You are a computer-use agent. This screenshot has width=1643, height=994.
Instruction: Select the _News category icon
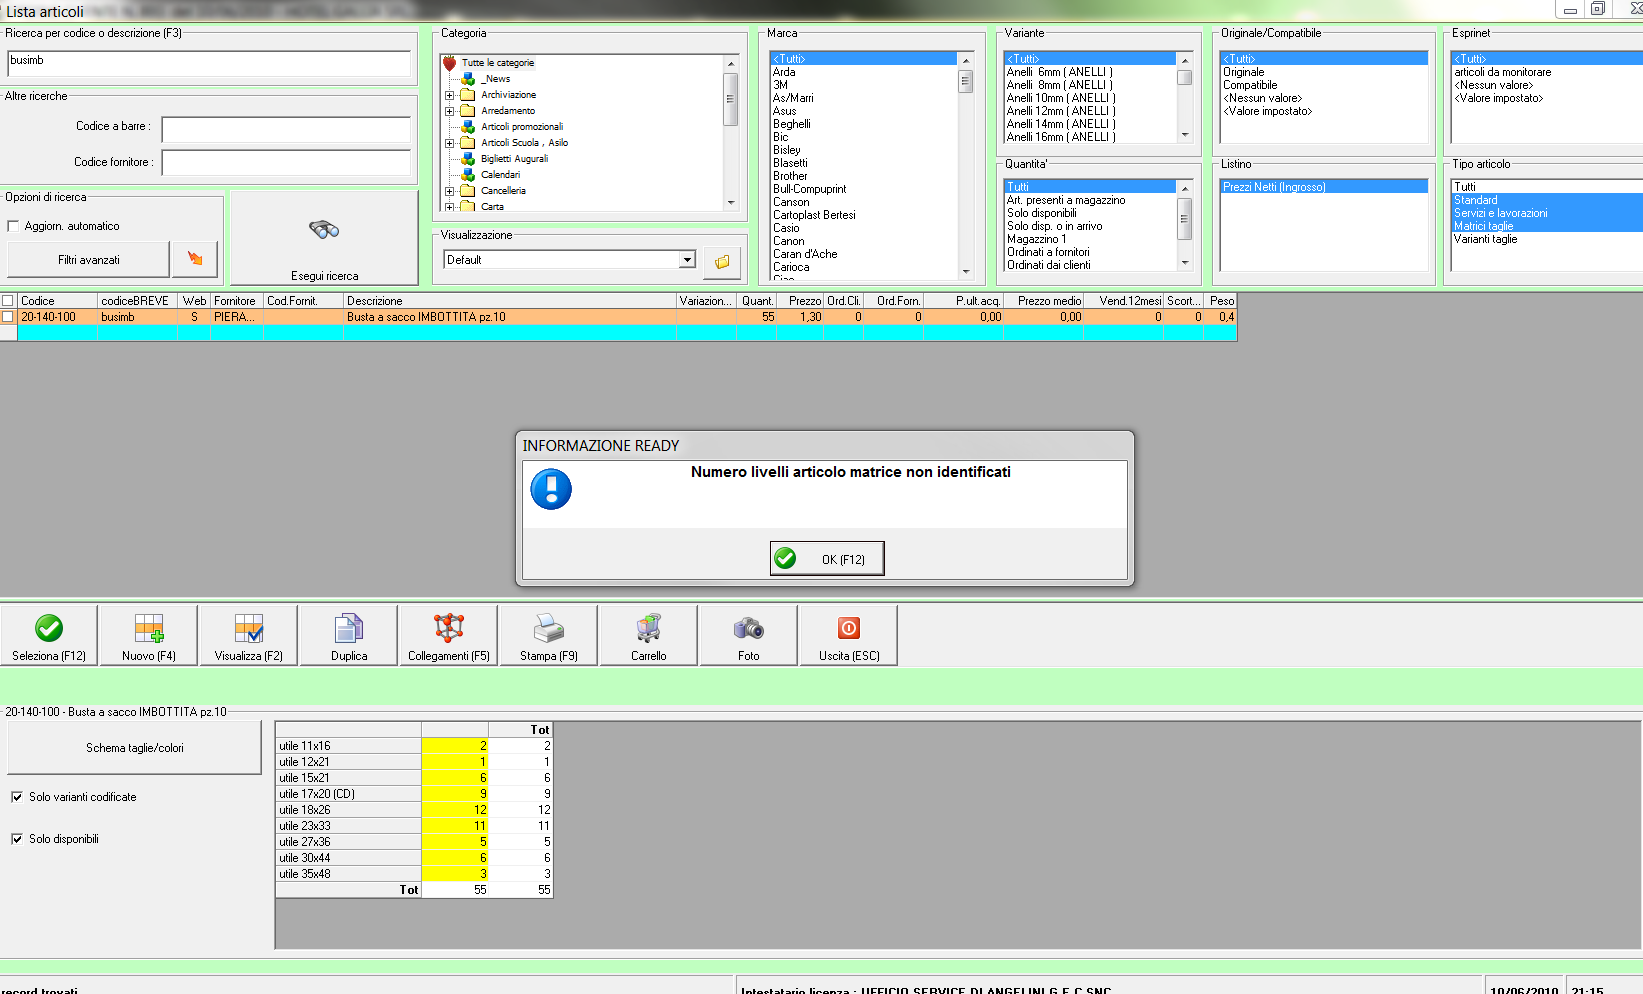click(468, 79)
